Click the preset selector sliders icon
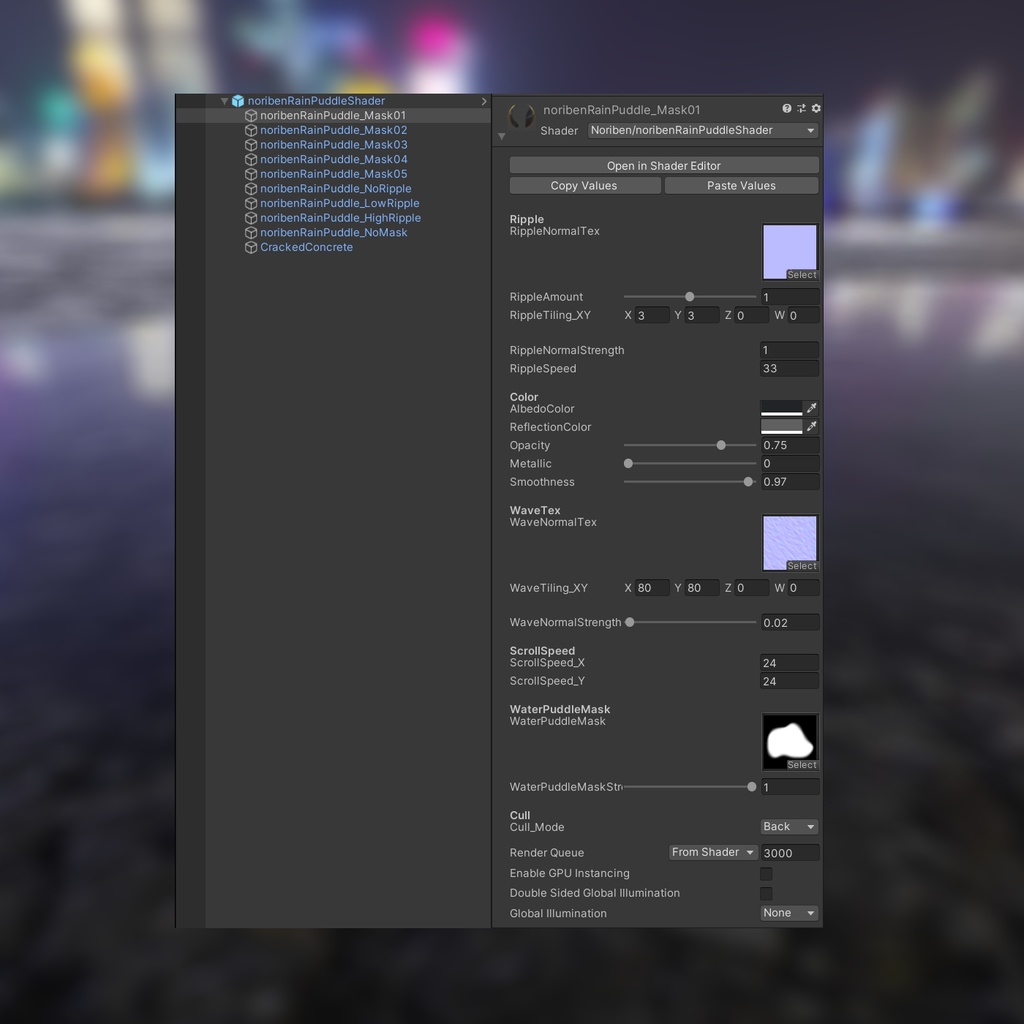Screen dimensions: 1024x1024 tap(801, 108)
